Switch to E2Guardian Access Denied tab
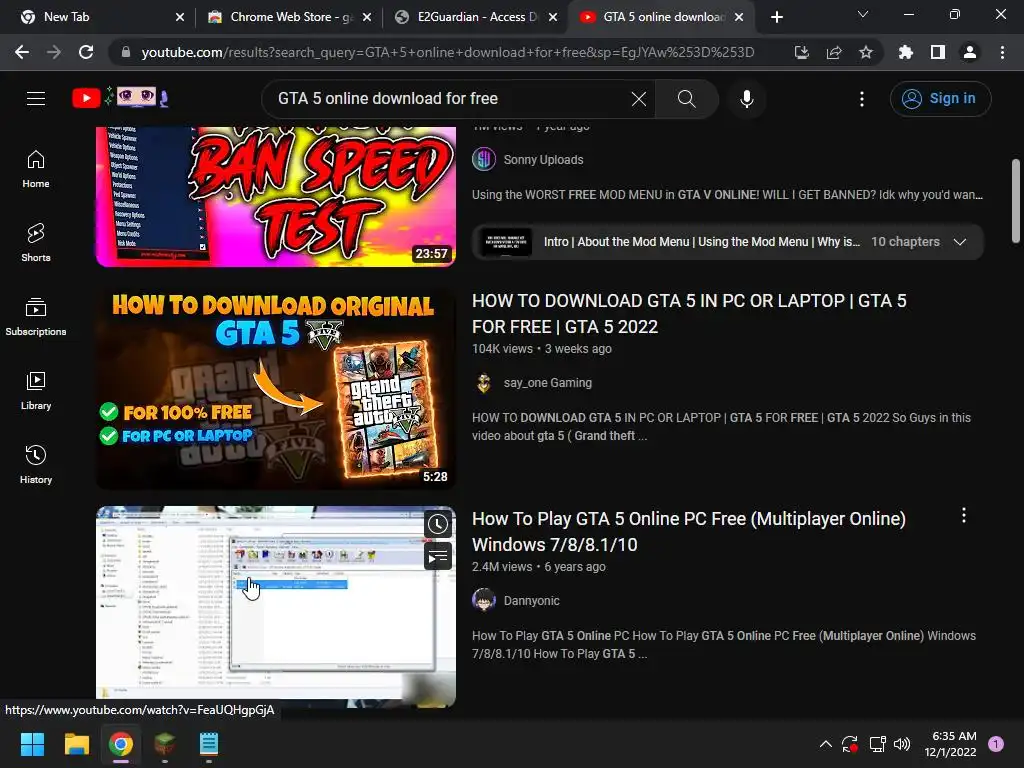This screenshot has height=768, width=1024. (477, 17)
